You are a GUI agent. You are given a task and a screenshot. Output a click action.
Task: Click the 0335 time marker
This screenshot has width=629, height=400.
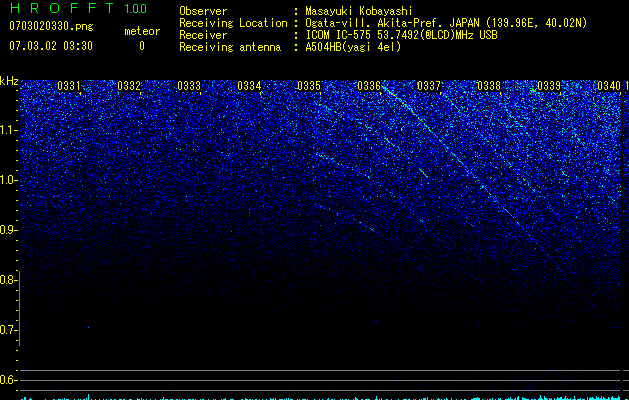point(309,86)
